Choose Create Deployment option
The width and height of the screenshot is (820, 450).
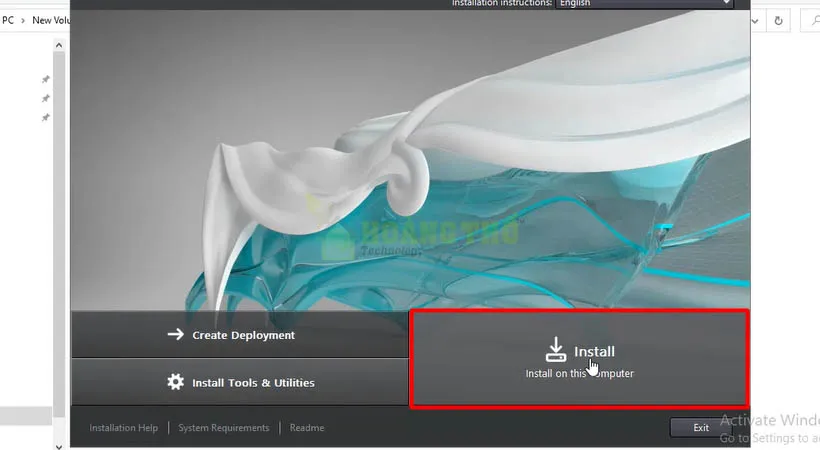(x=240, y=335)
